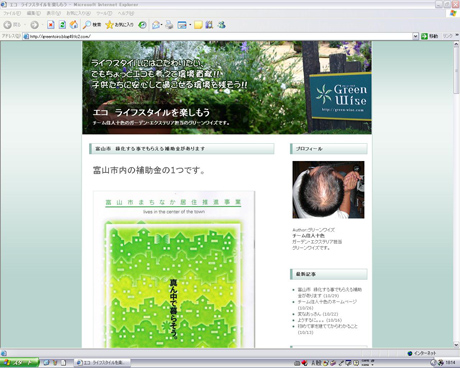Open recent article チーム住人十色のホームページ
The image size is (460, 368).
point(327,305)
